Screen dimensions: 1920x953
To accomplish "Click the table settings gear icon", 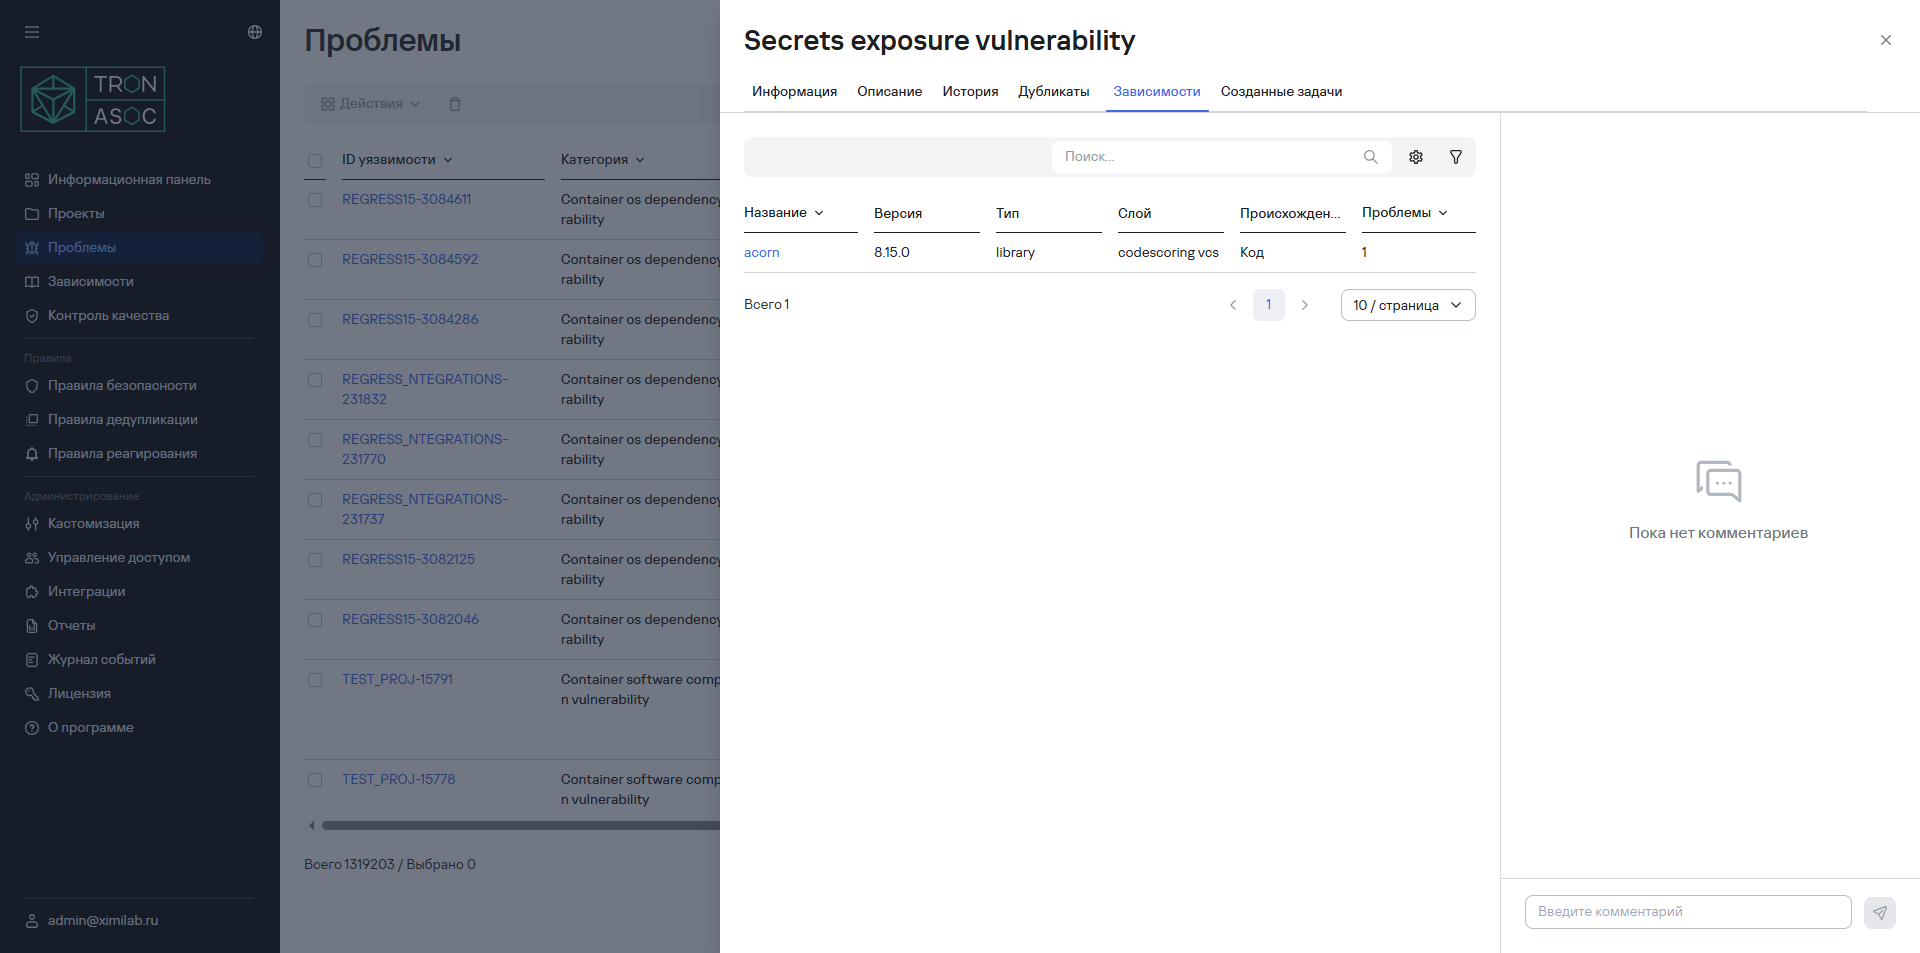I will (1416, 157).
